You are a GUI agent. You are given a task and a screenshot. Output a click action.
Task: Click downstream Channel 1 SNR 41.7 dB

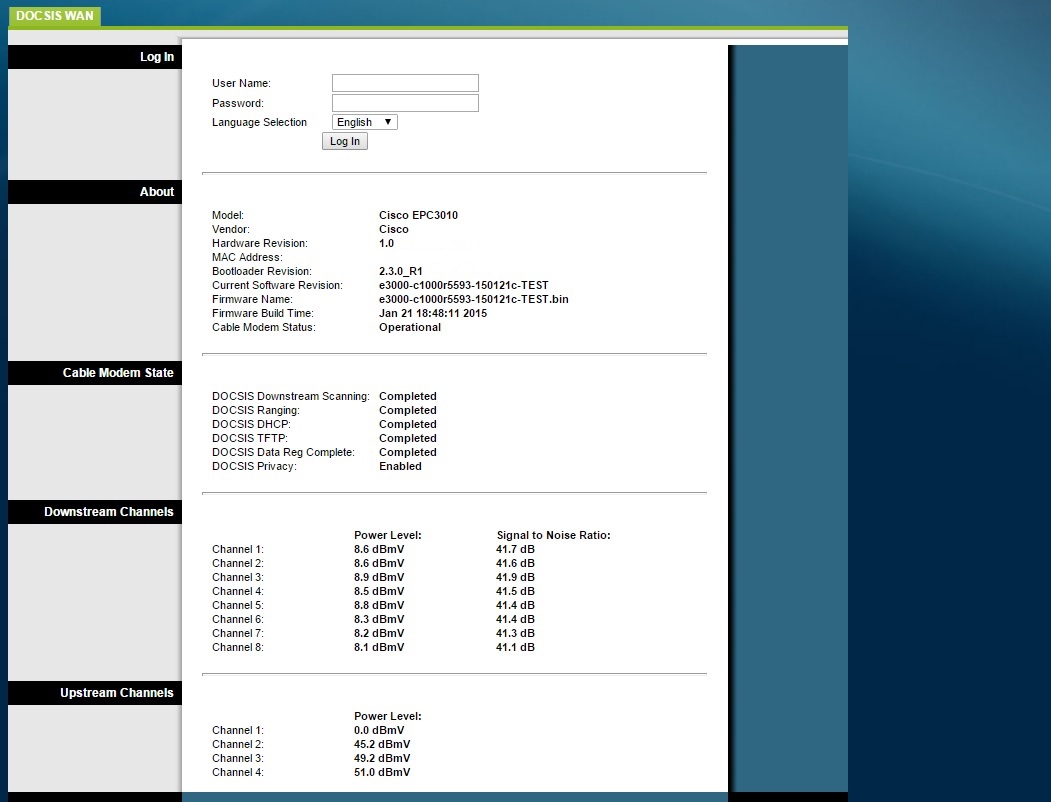coord(515,549)
